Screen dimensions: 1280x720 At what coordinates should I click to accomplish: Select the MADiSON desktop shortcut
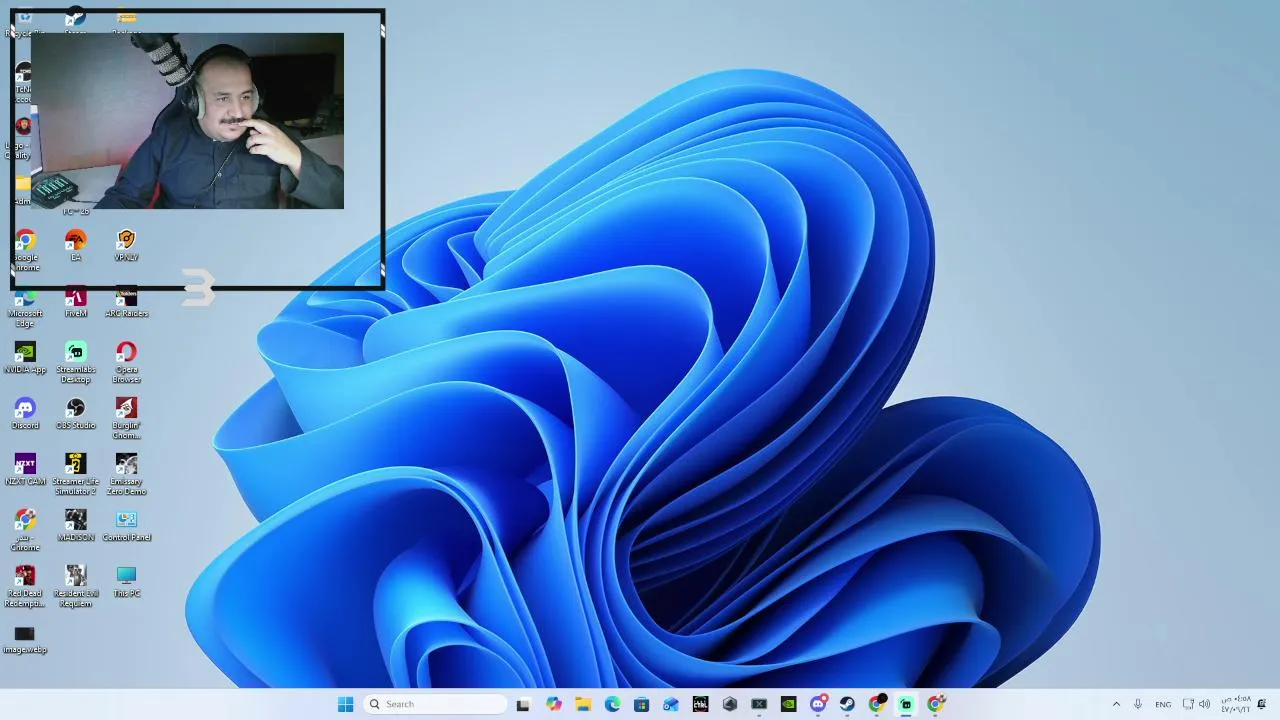[75, 526]
